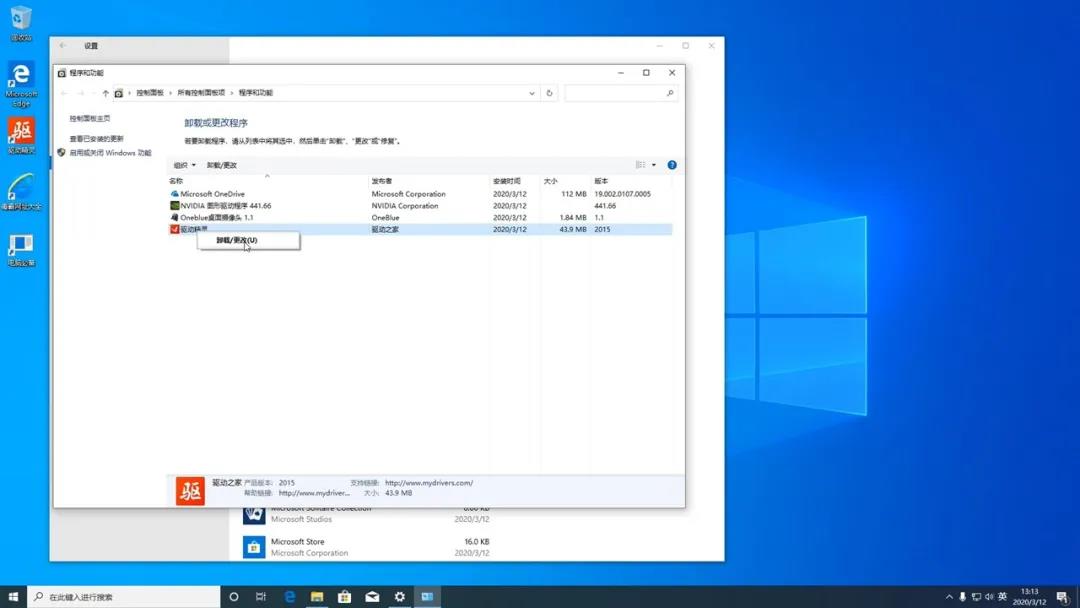Select Microsoft Store in 设置 window list
Viewport: 1080px width, 608px height.
366,547
